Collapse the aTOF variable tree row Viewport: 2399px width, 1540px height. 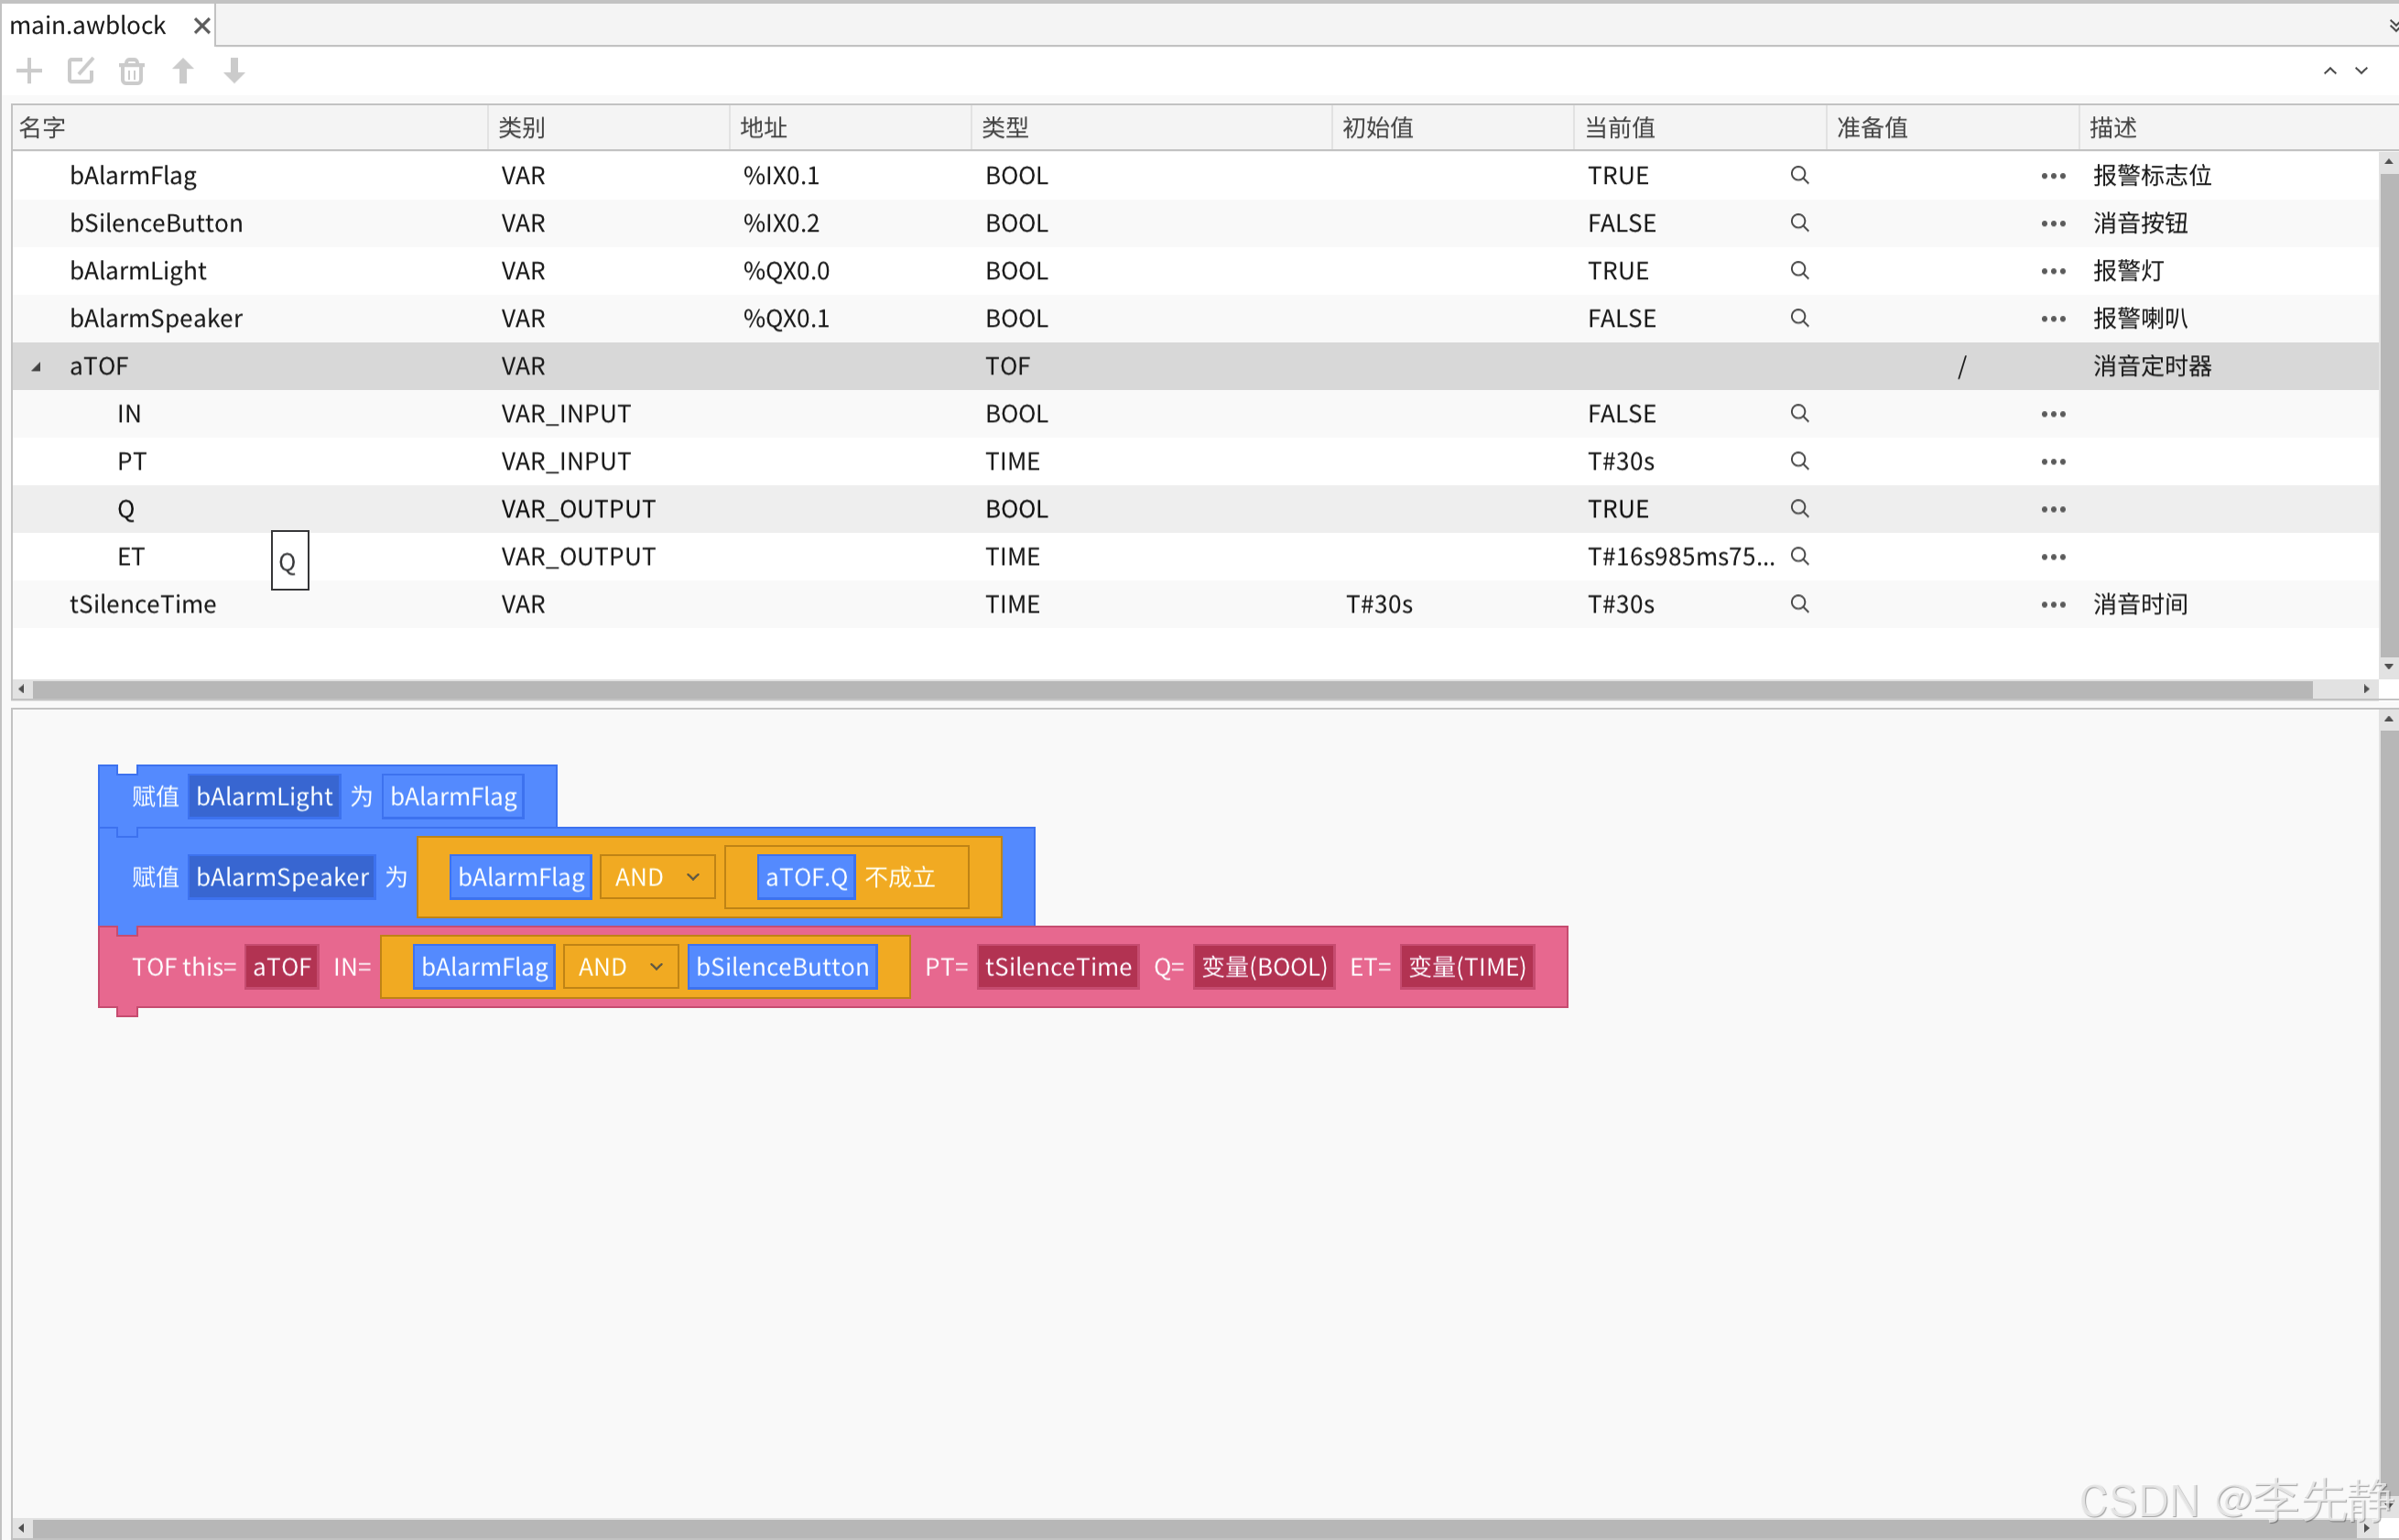click(36, 367)
